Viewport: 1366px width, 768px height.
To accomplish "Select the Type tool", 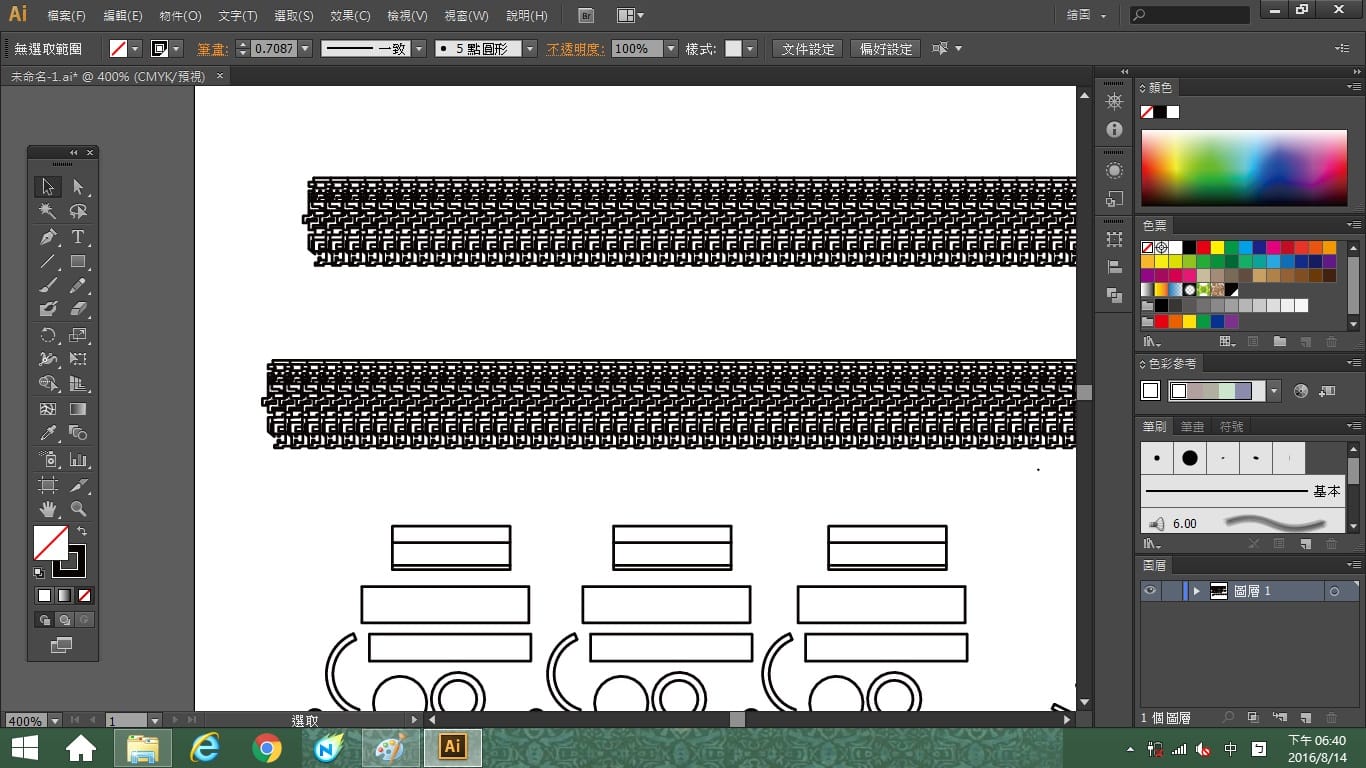I will [78, 237].
